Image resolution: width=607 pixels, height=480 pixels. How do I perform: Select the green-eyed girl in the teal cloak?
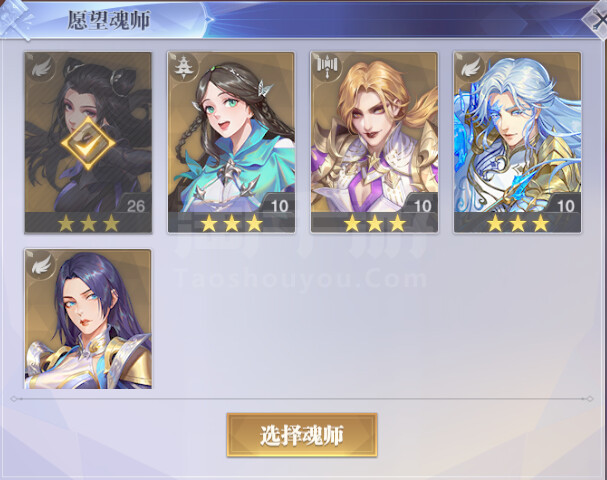231,142
